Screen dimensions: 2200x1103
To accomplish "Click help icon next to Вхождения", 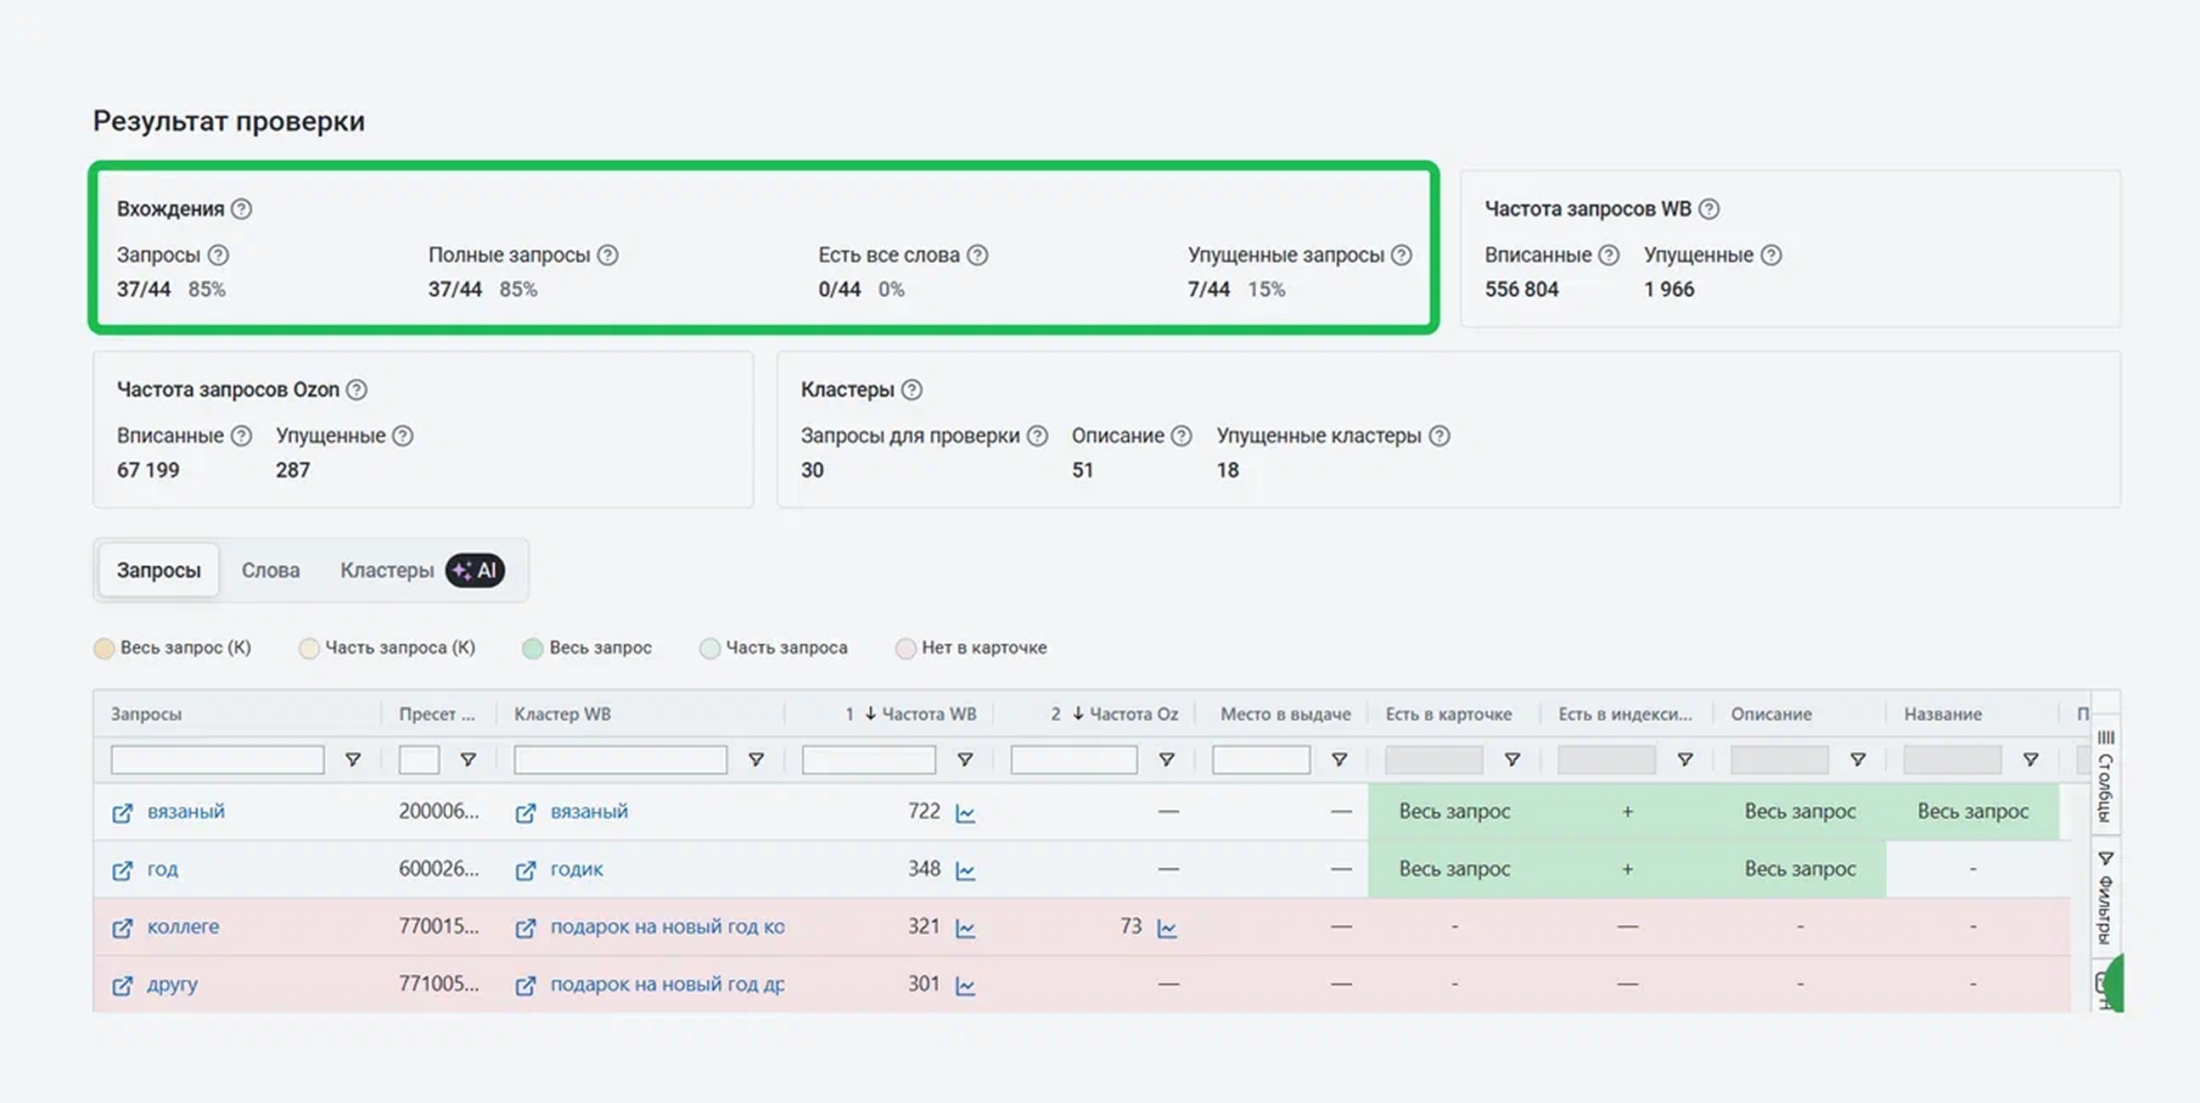I will [x=241, y=209].
